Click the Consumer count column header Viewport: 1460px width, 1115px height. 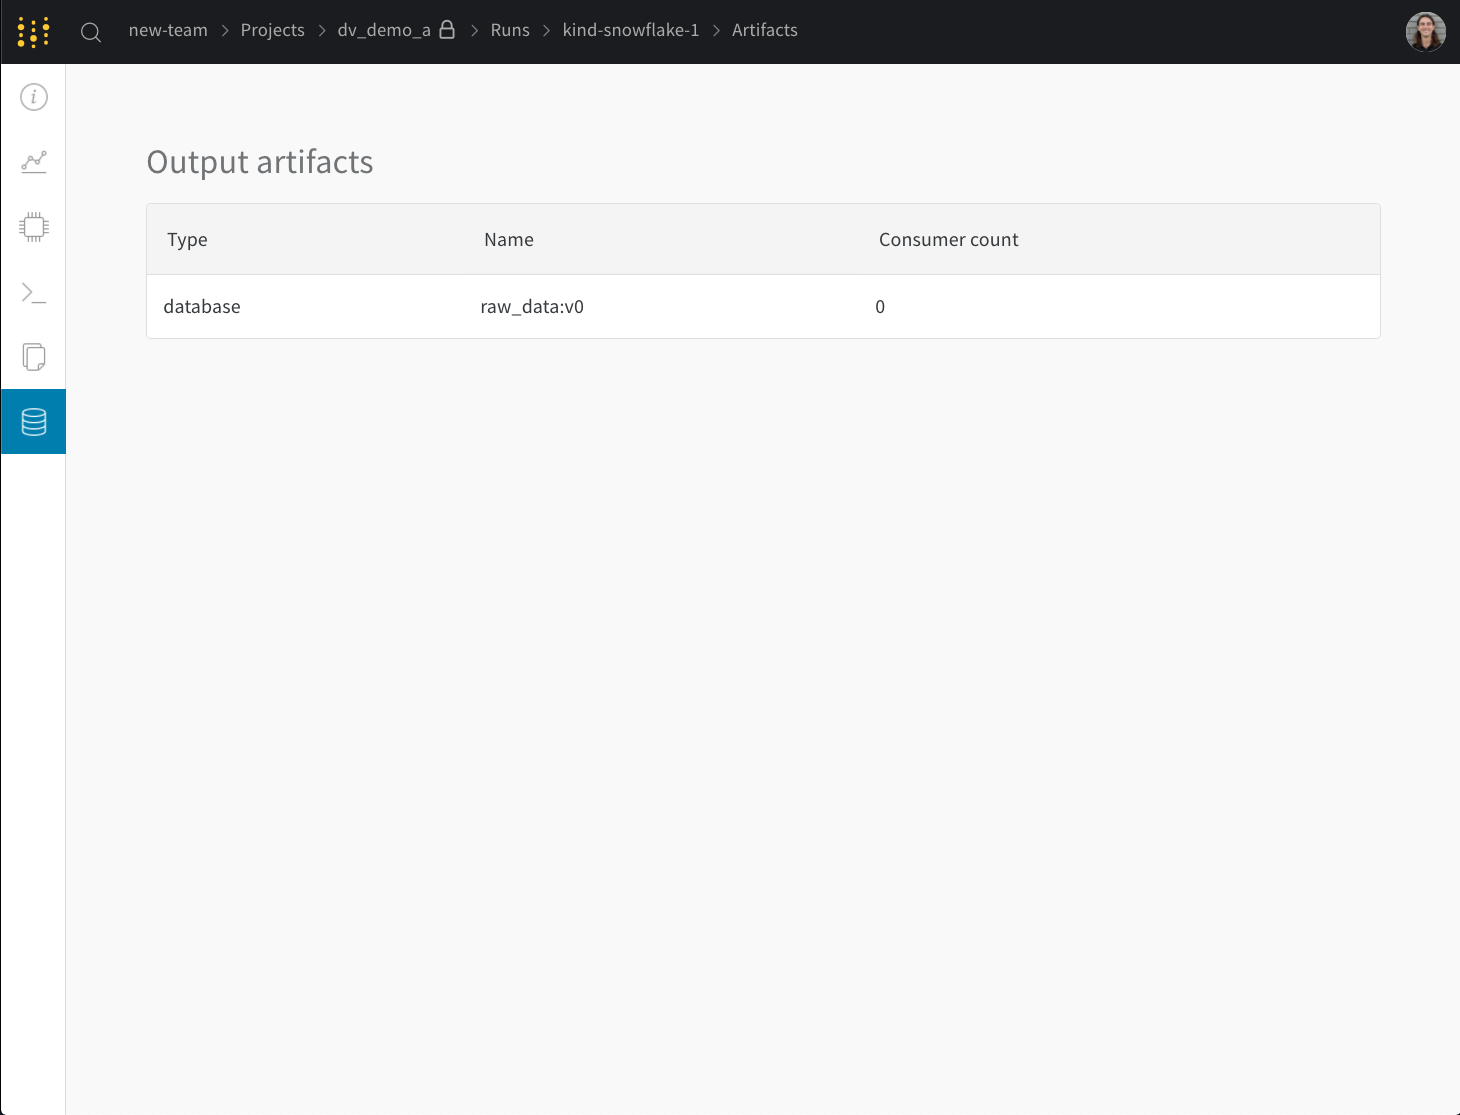(949, 240)
